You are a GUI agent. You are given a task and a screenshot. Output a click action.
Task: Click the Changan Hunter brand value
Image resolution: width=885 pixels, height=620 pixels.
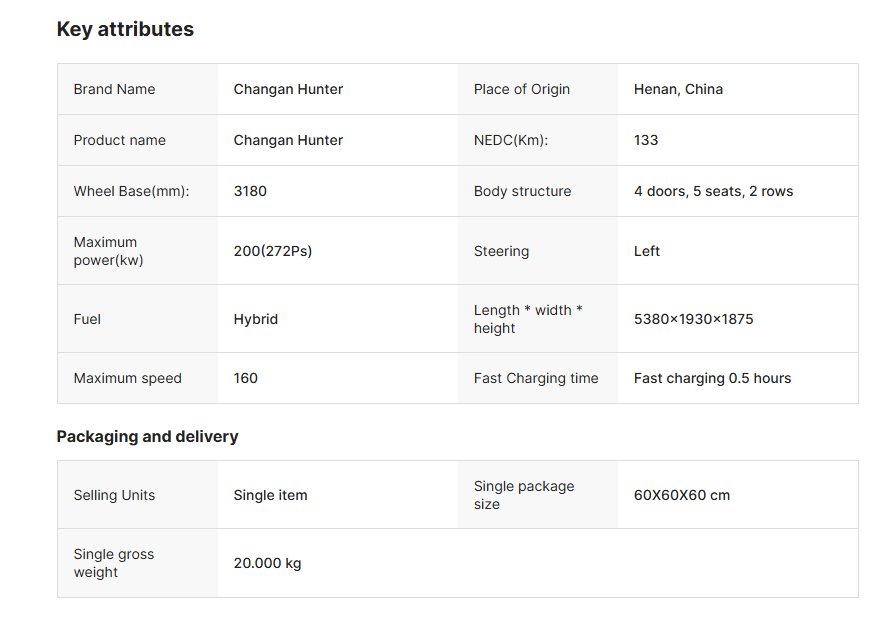coord(288,89)
